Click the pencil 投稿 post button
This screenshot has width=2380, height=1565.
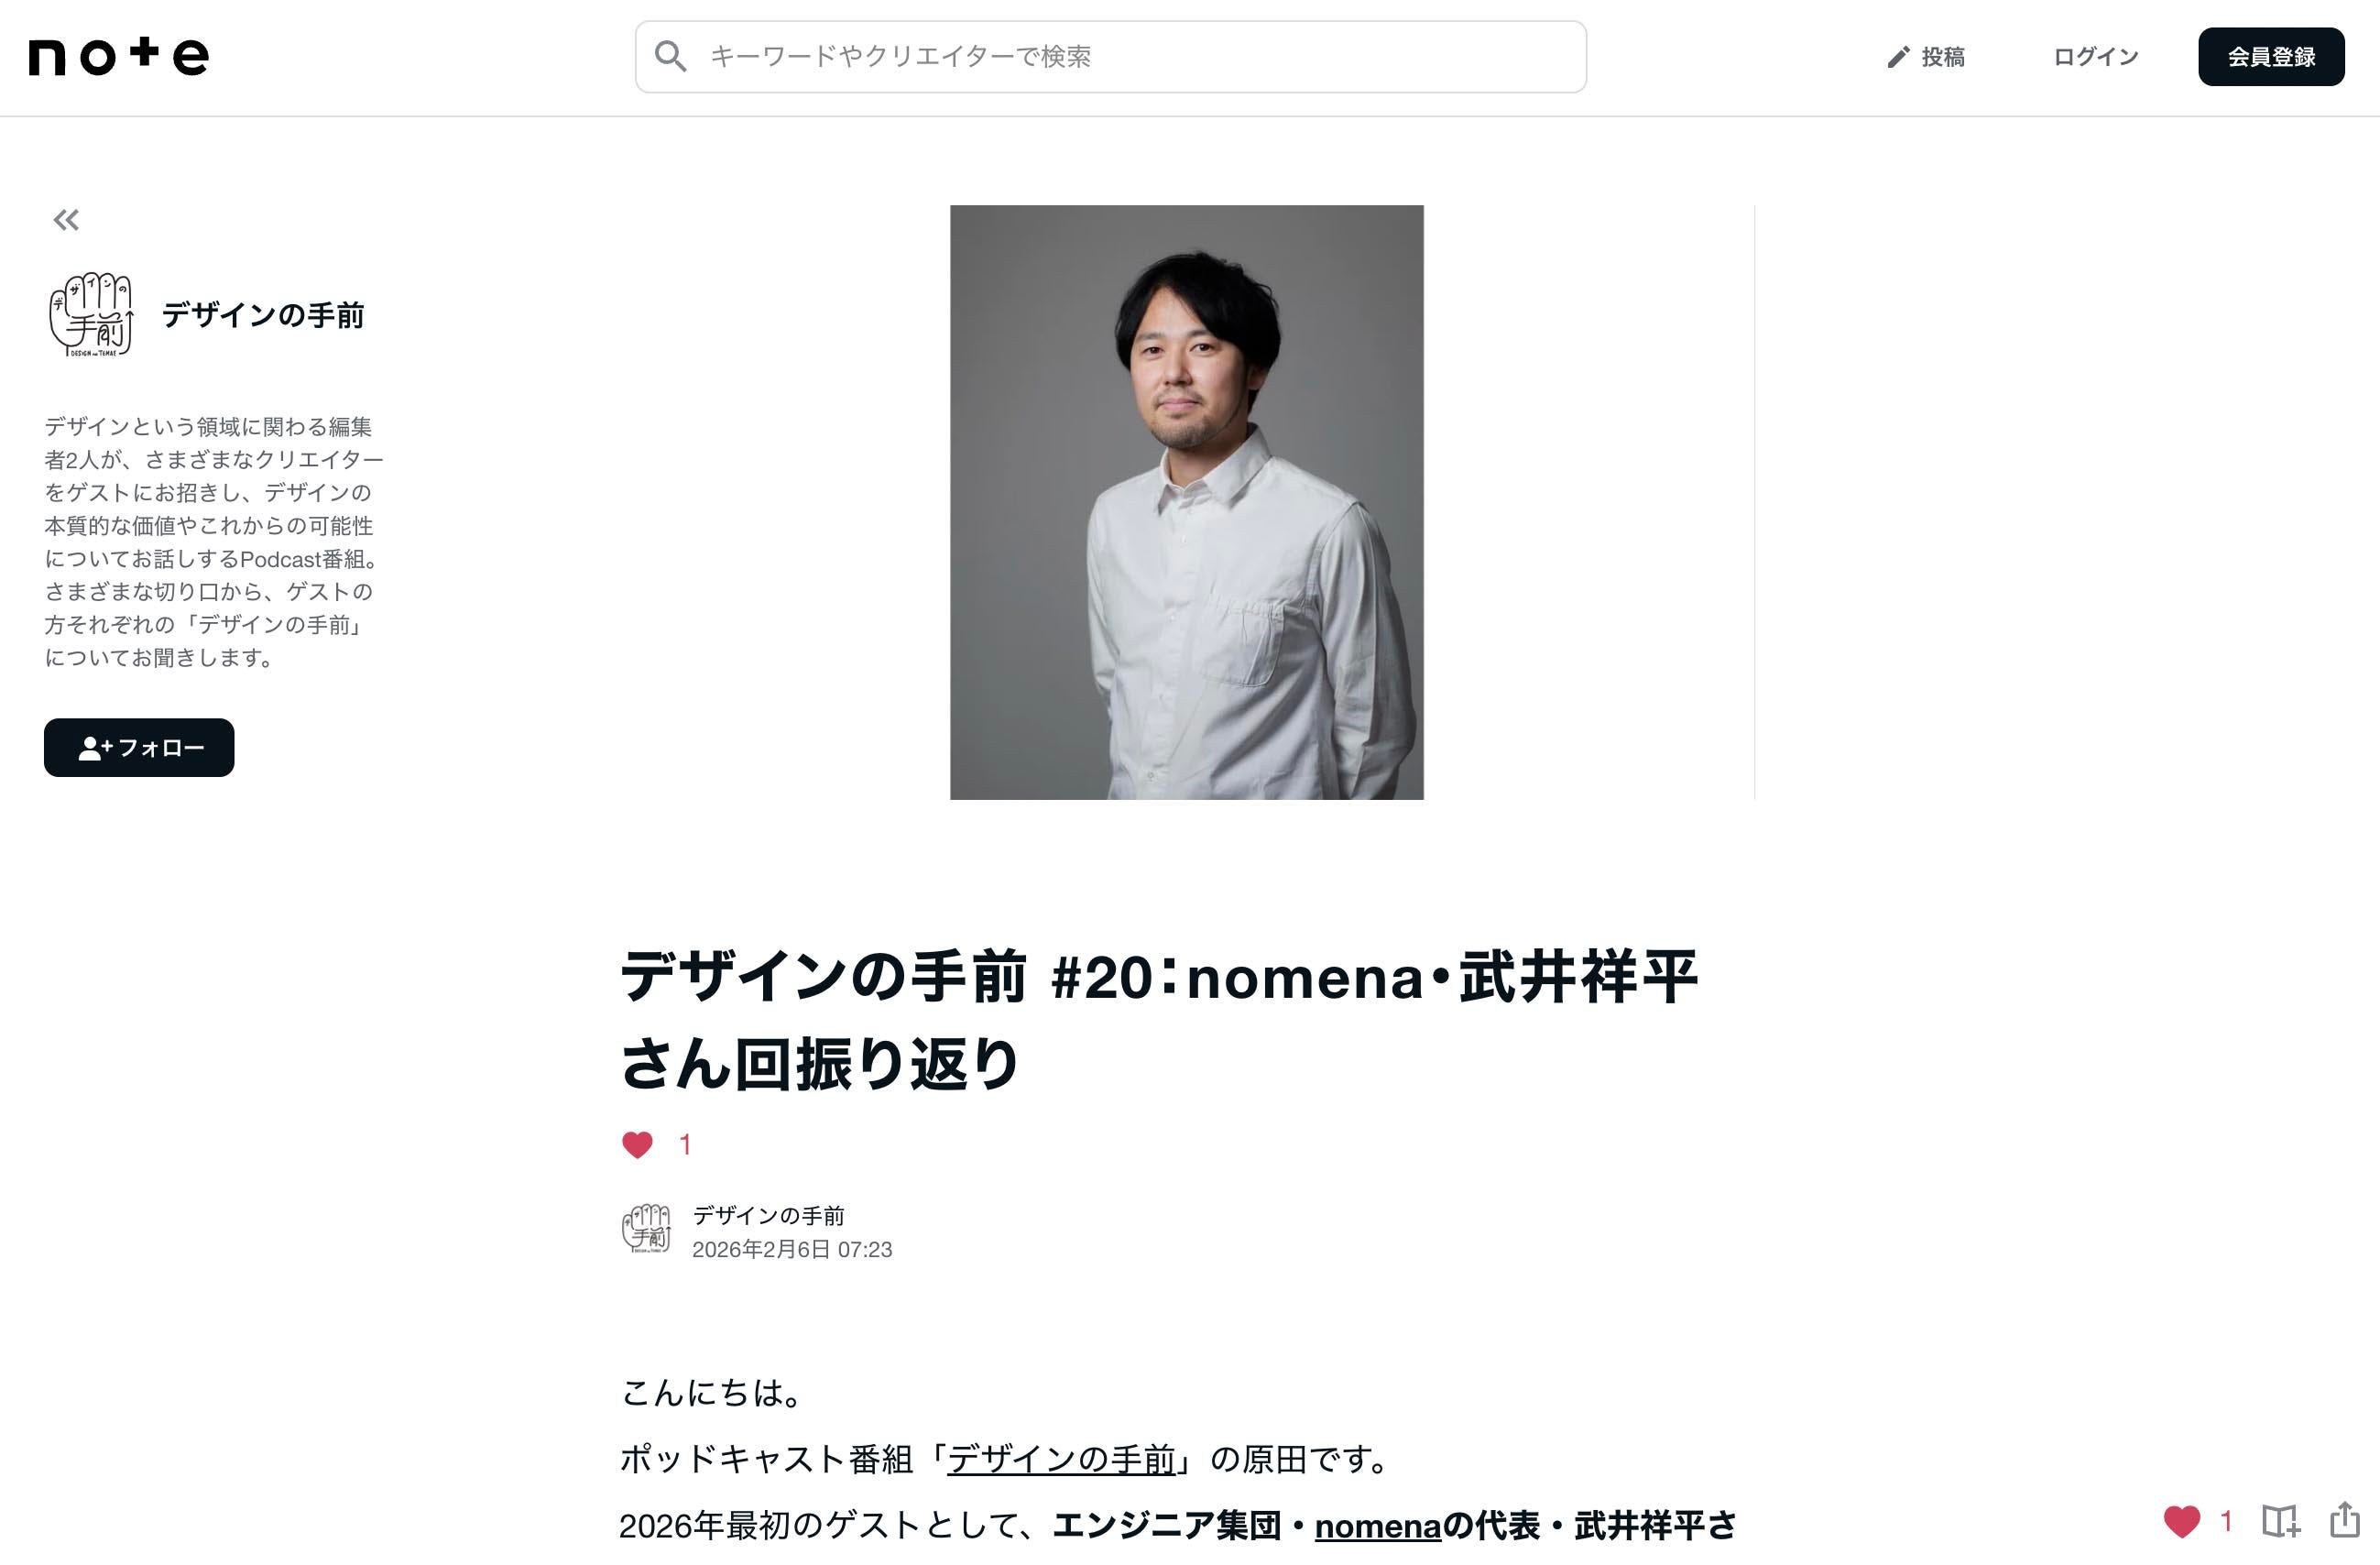click(1925, 57)
